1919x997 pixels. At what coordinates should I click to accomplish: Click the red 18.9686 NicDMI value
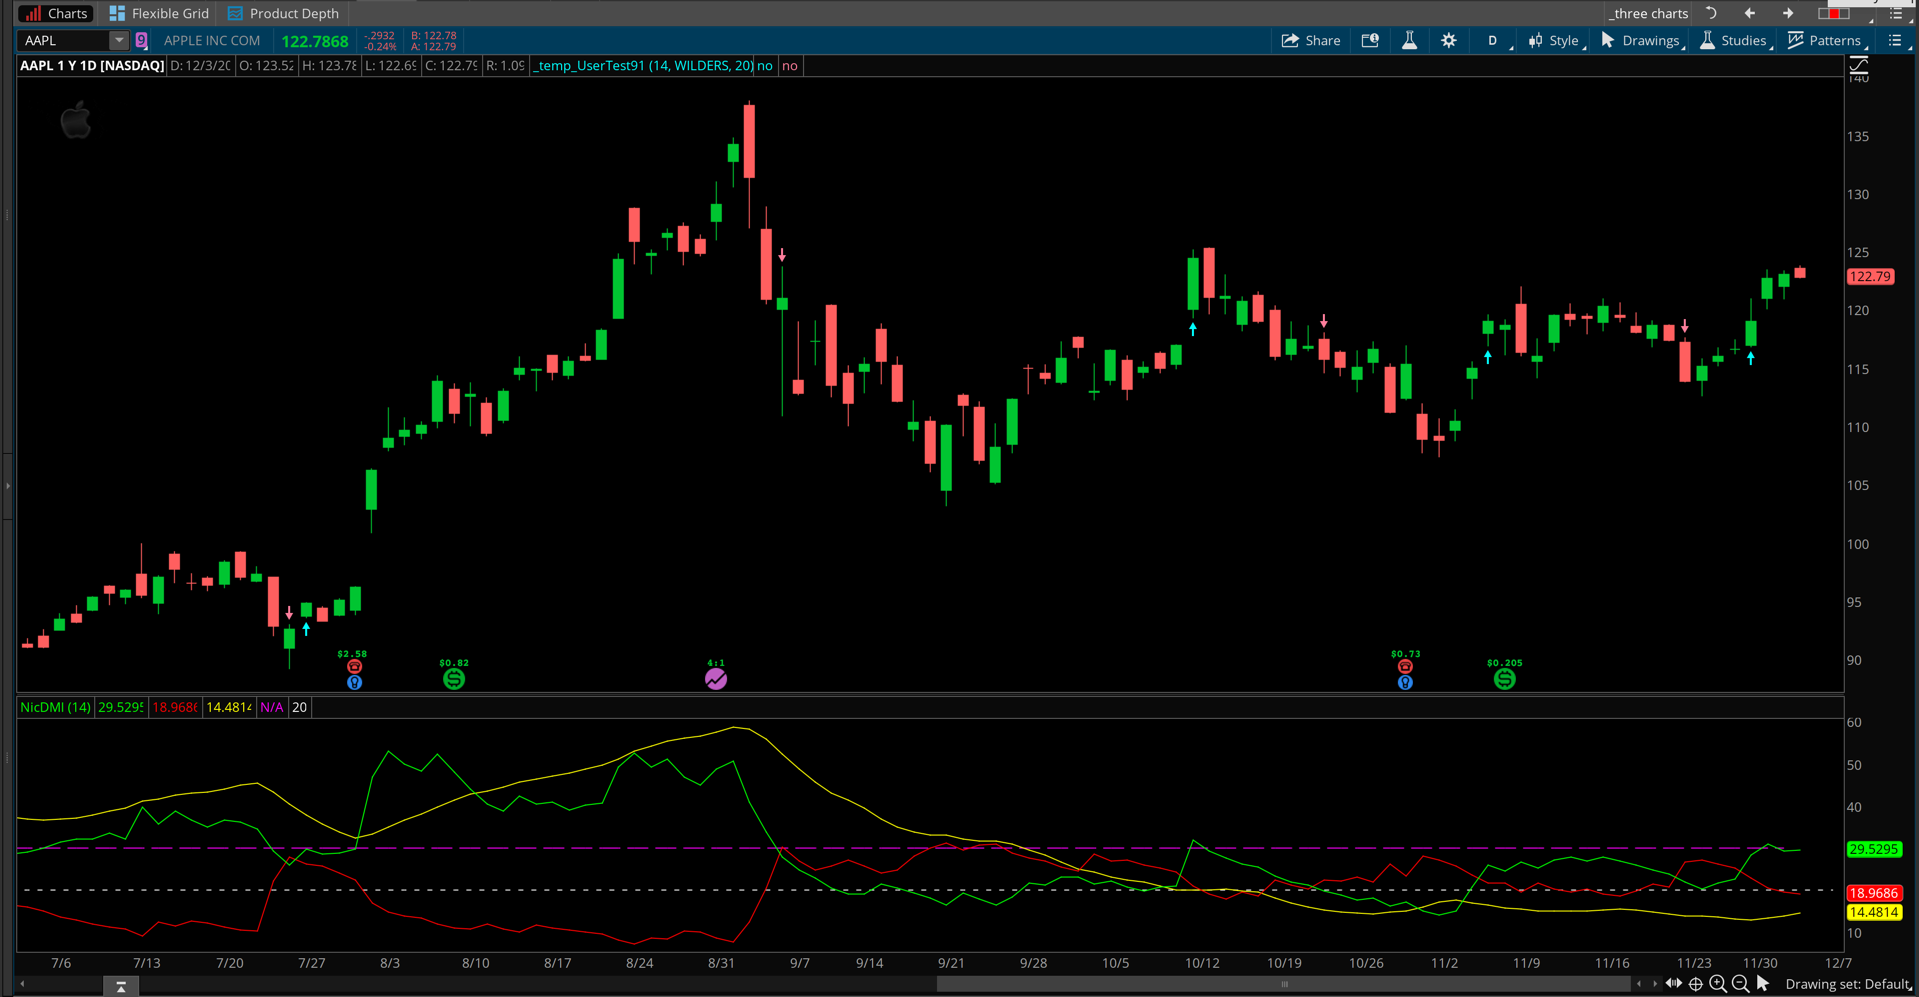pyautogui.click(x=175, y=707)
